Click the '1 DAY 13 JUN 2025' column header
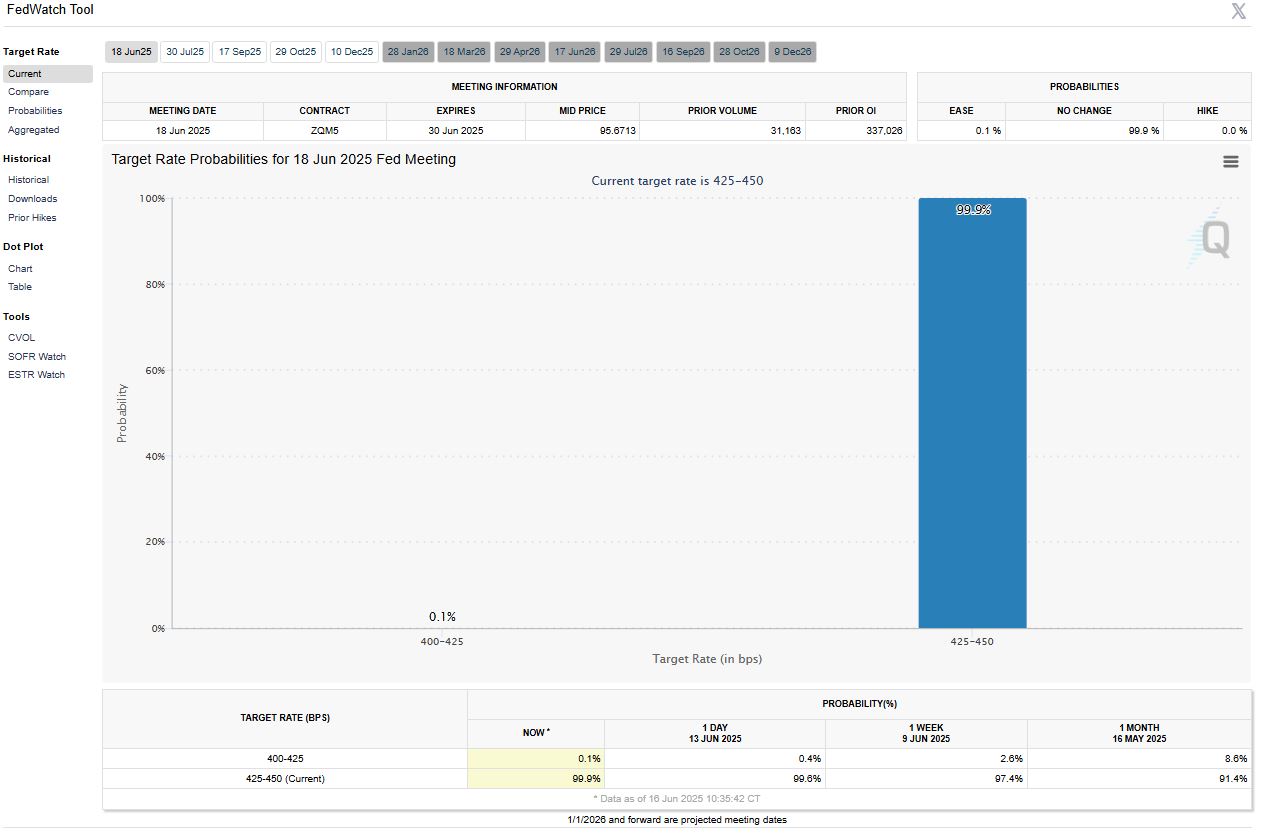This screenshot has height=833, width=1261. coord(714,733)
